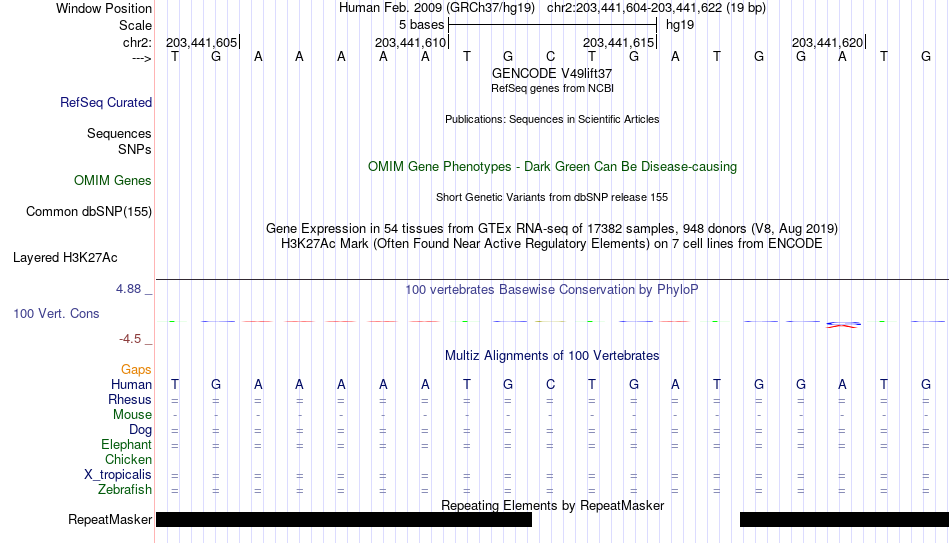Click the C base in the Human row
Screen dimensions: 950x543
coord(550,385)
